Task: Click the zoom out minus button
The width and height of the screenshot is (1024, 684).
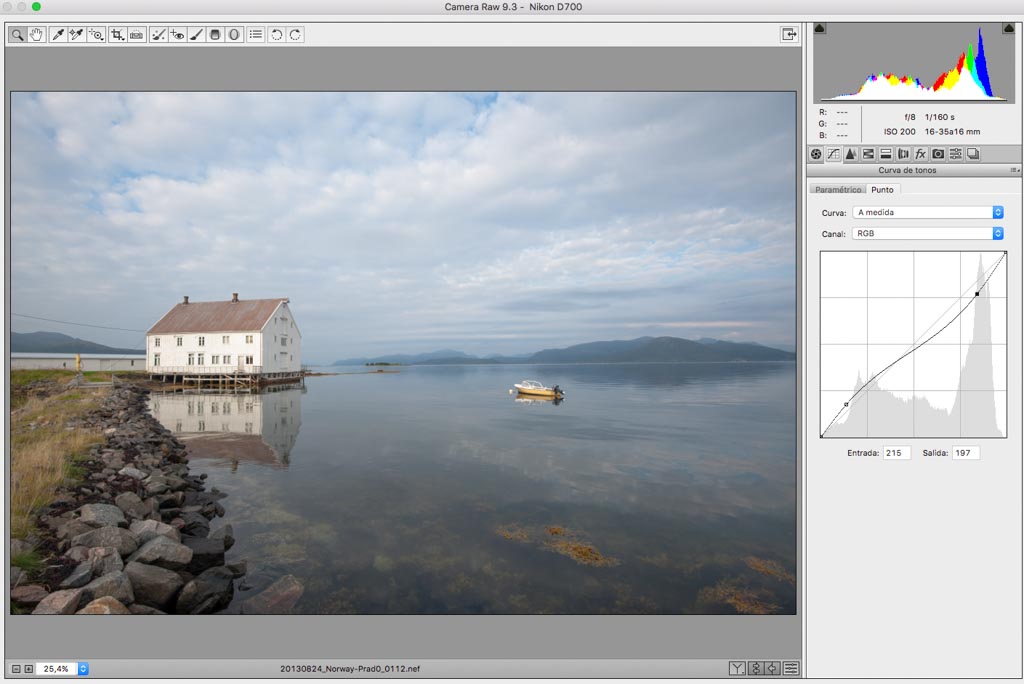Action: pyautogui.click(x=16, y=668)
